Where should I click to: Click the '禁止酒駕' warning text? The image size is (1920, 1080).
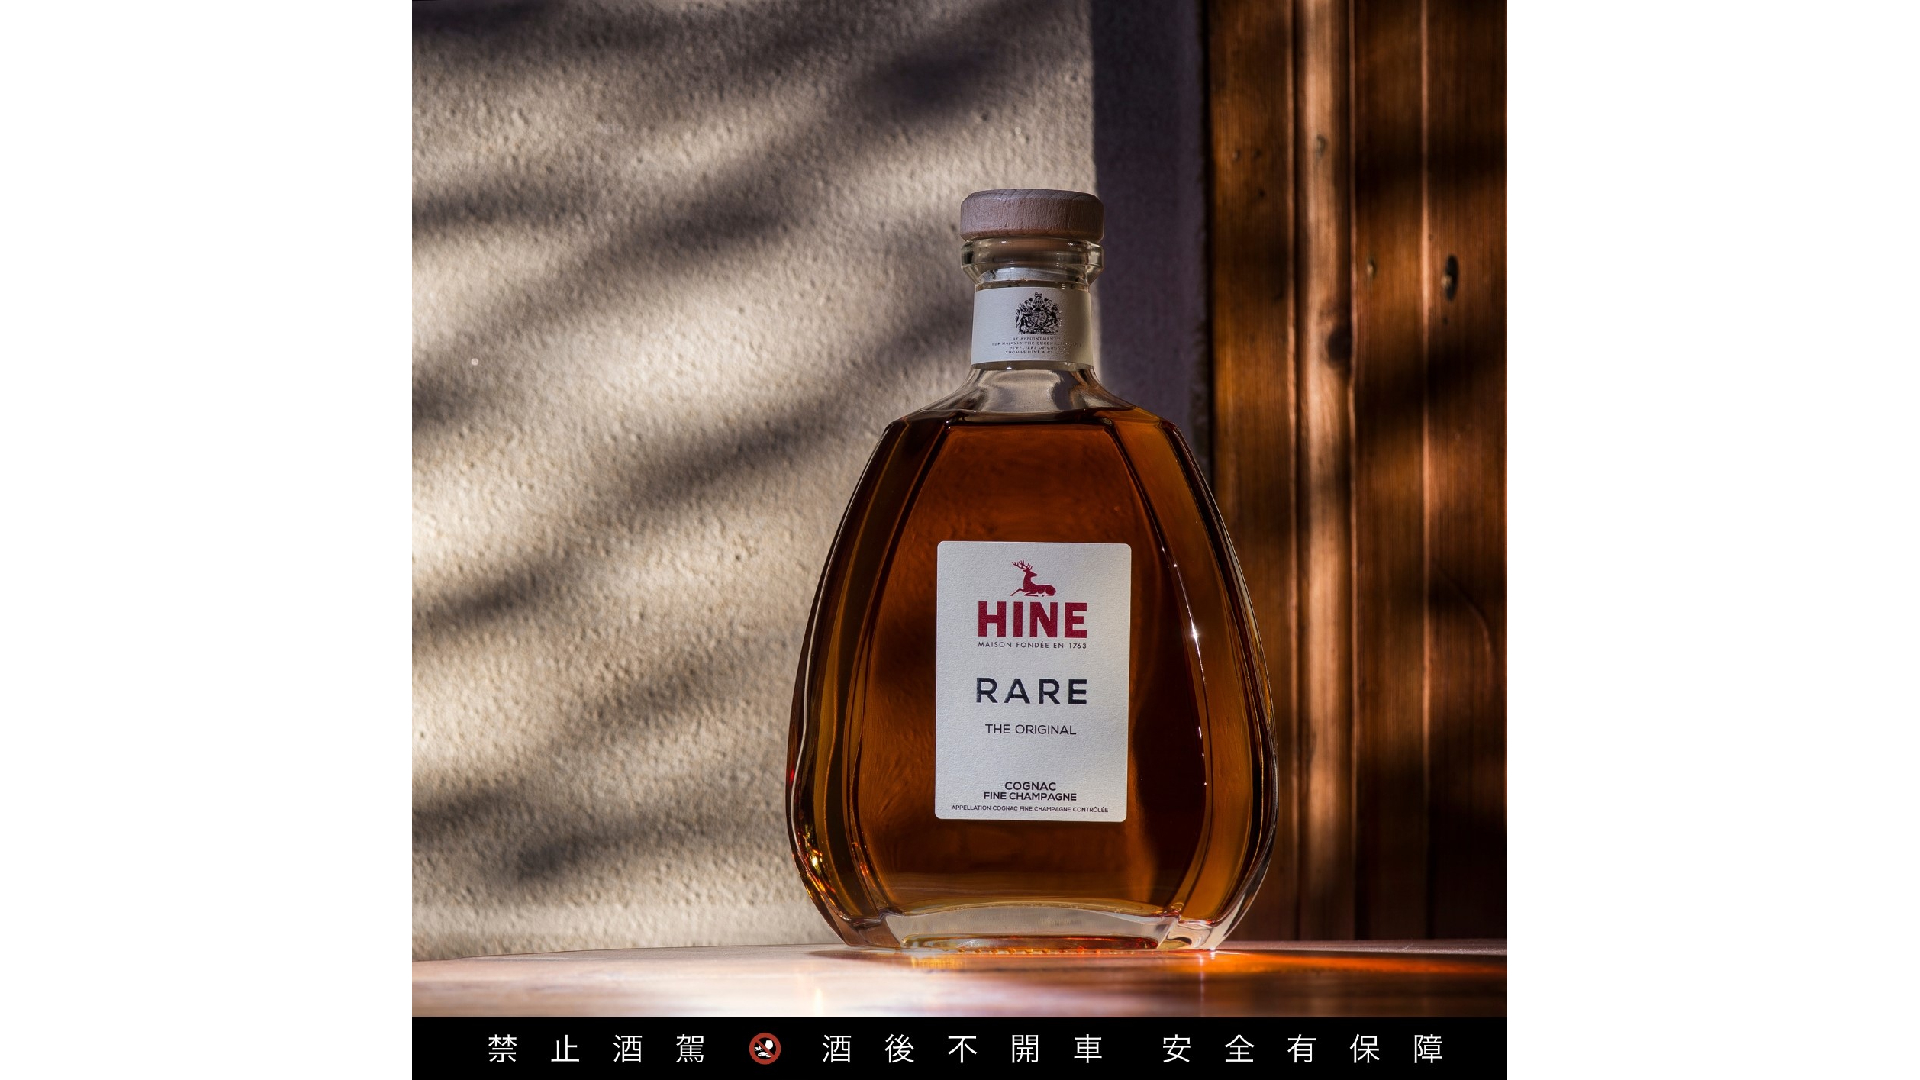point(597,1049)
